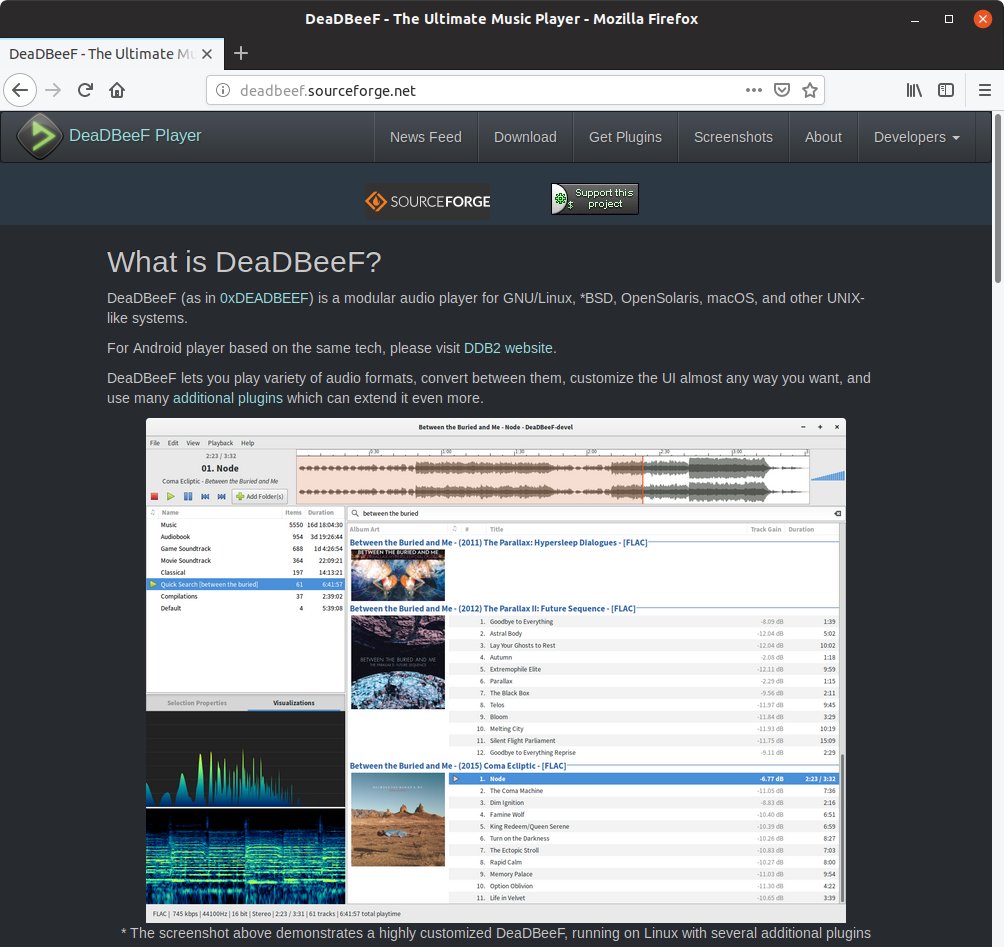Click the green play icon
The image size is (1004, 947).
point(171,496)
